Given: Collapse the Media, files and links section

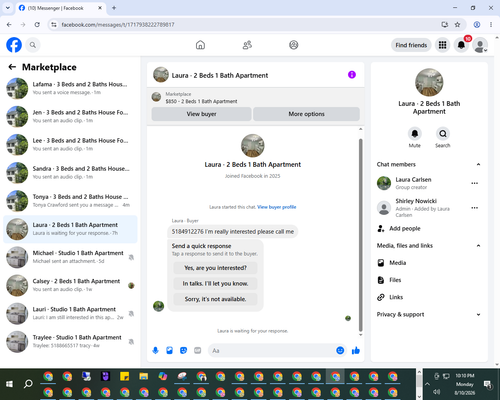Looking at the screenshot, I should coord(478,246).
